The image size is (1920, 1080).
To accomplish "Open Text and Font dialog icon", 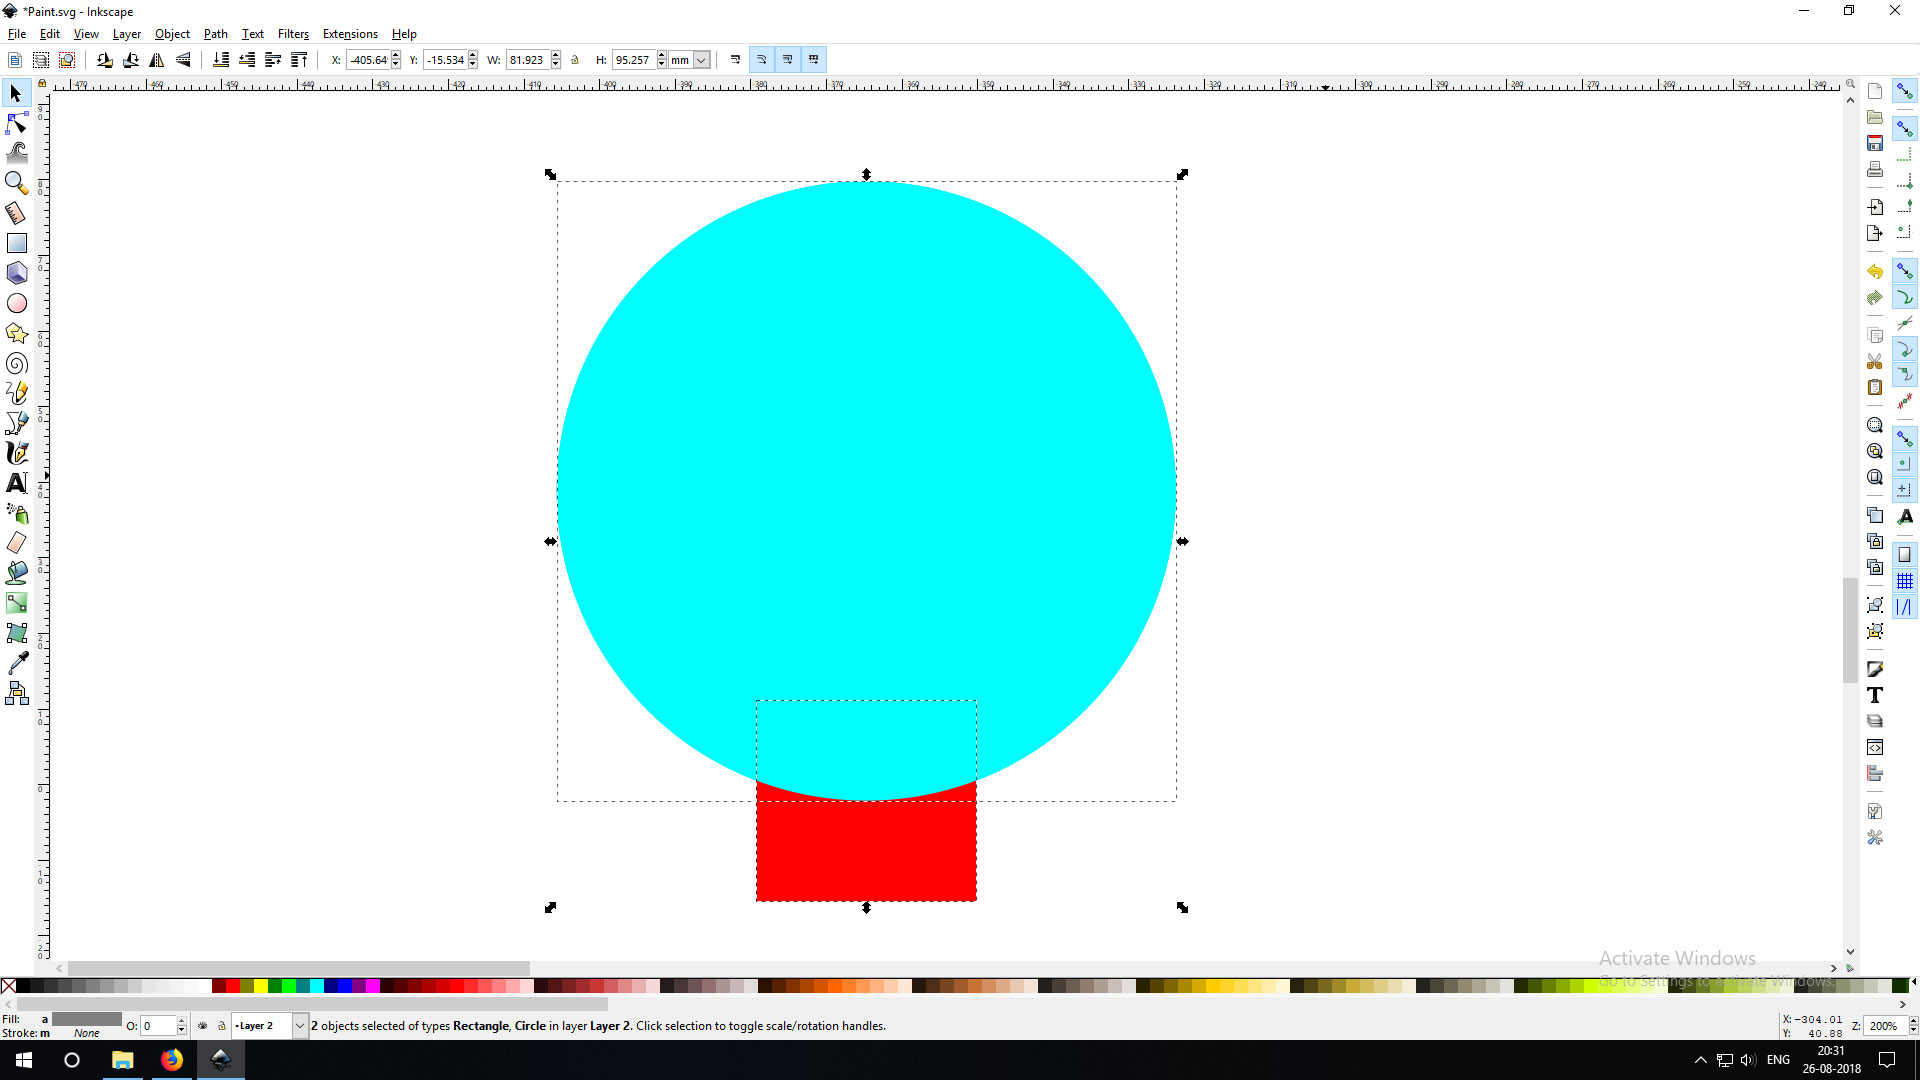I will point(1875,695).
